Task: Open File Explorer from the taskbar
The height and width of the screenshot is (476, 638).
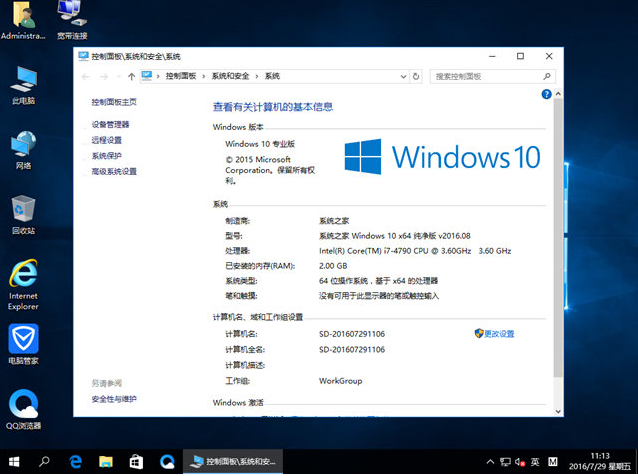Action: pyautogui.click(x=105, y=462)
